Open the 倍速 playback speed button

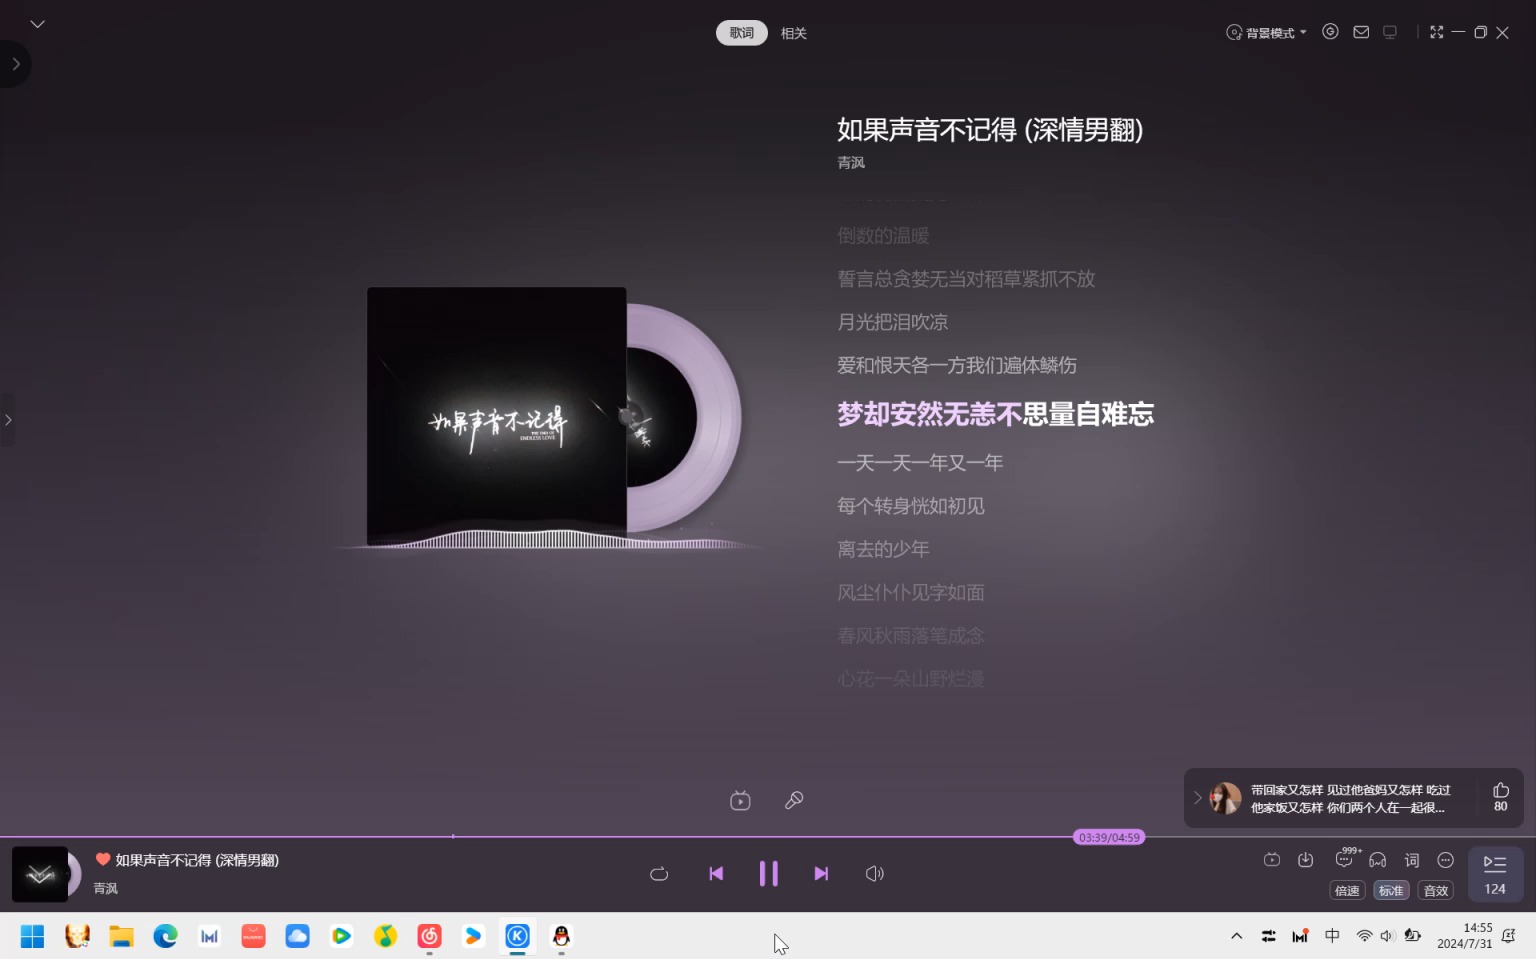[x=1347, y=891]
